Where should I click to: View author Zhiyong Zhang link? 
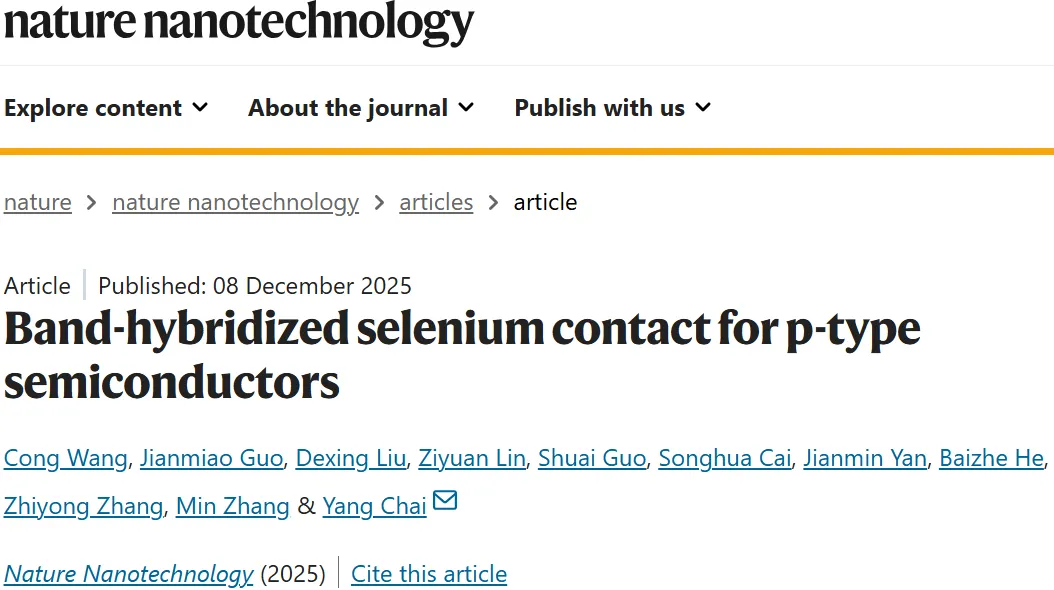[x=83, y=506]
